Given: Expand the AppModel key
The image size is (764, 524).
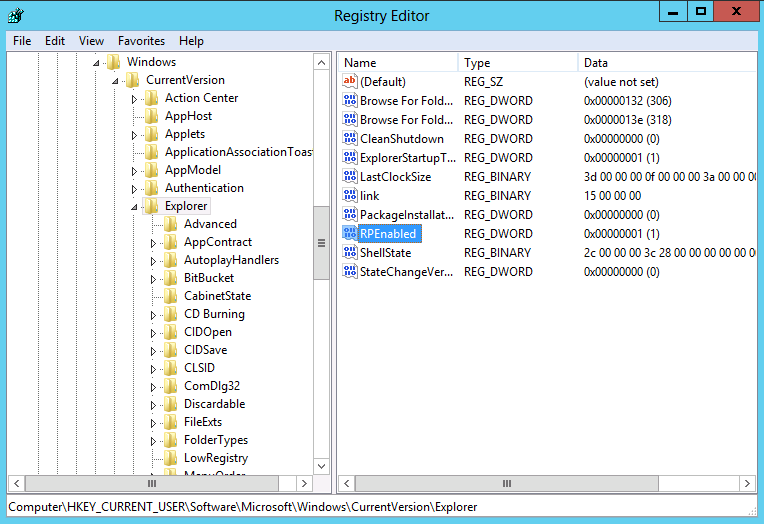Looking at the screenshot, I should coord(134,171).
